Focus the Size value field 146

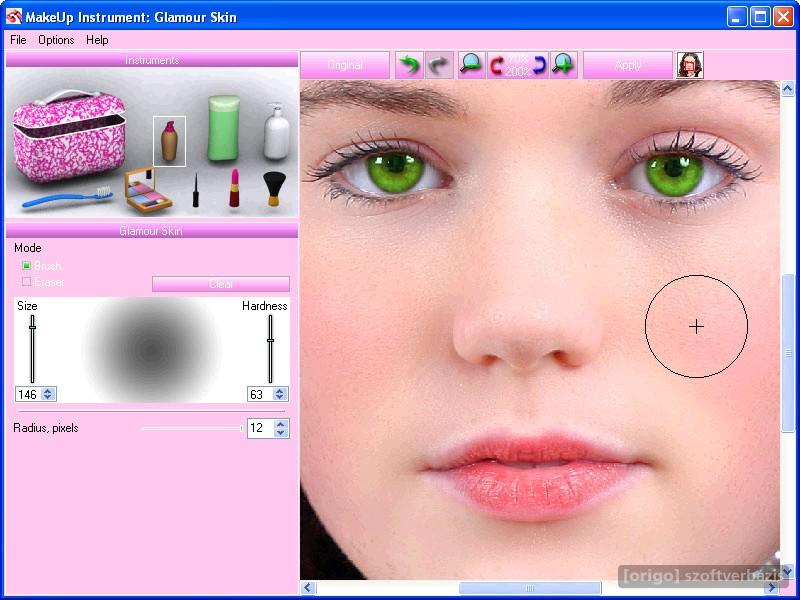coord(29,394)
